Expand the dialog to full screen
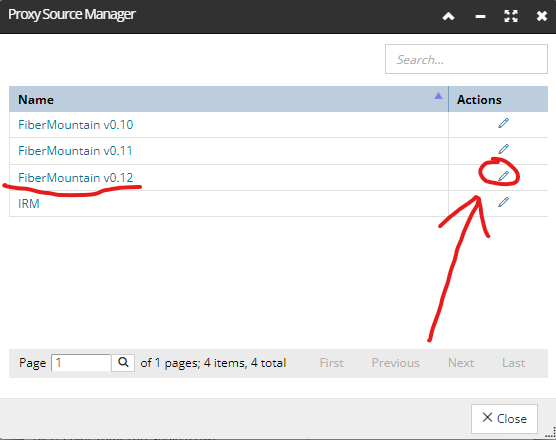This screenshot has height=441, width=556. point(511,16)
